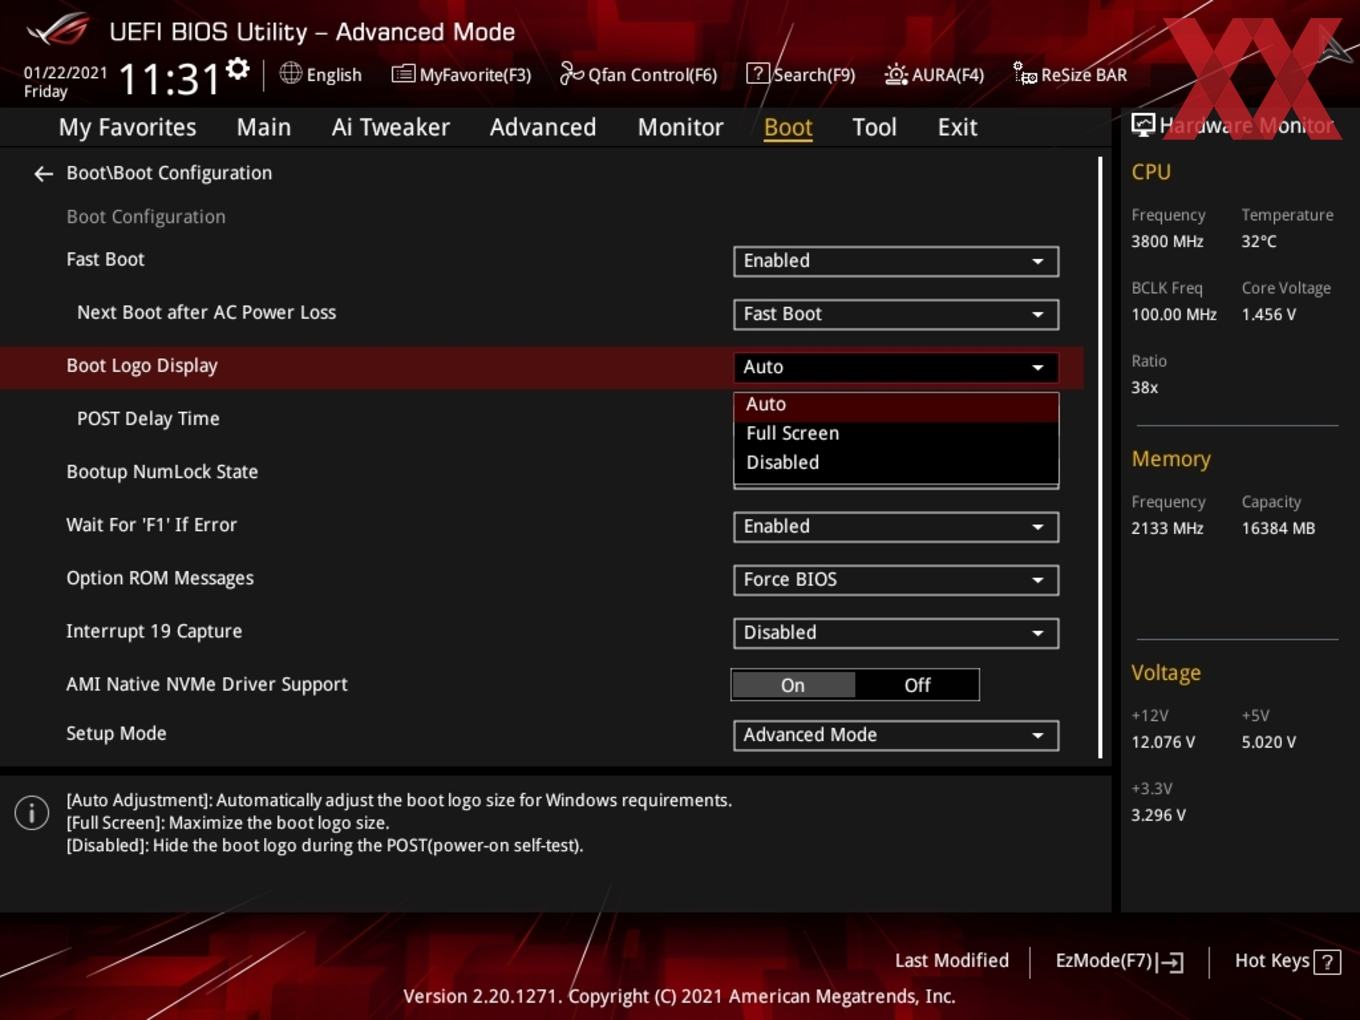
Task: Click the BCLK Freq 100.00 MHz value
Action: [x=1174, y=314]
